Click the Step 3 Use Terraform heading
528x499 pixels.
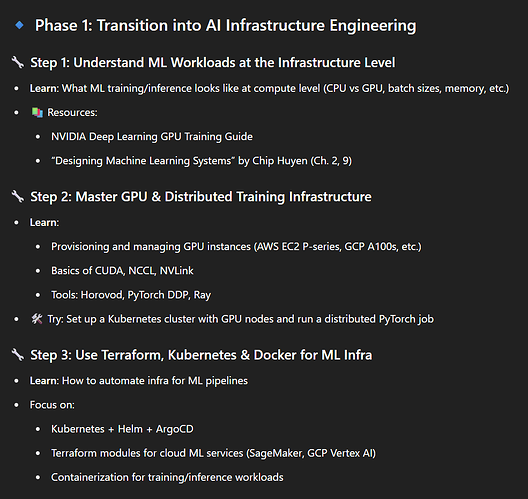201,355
